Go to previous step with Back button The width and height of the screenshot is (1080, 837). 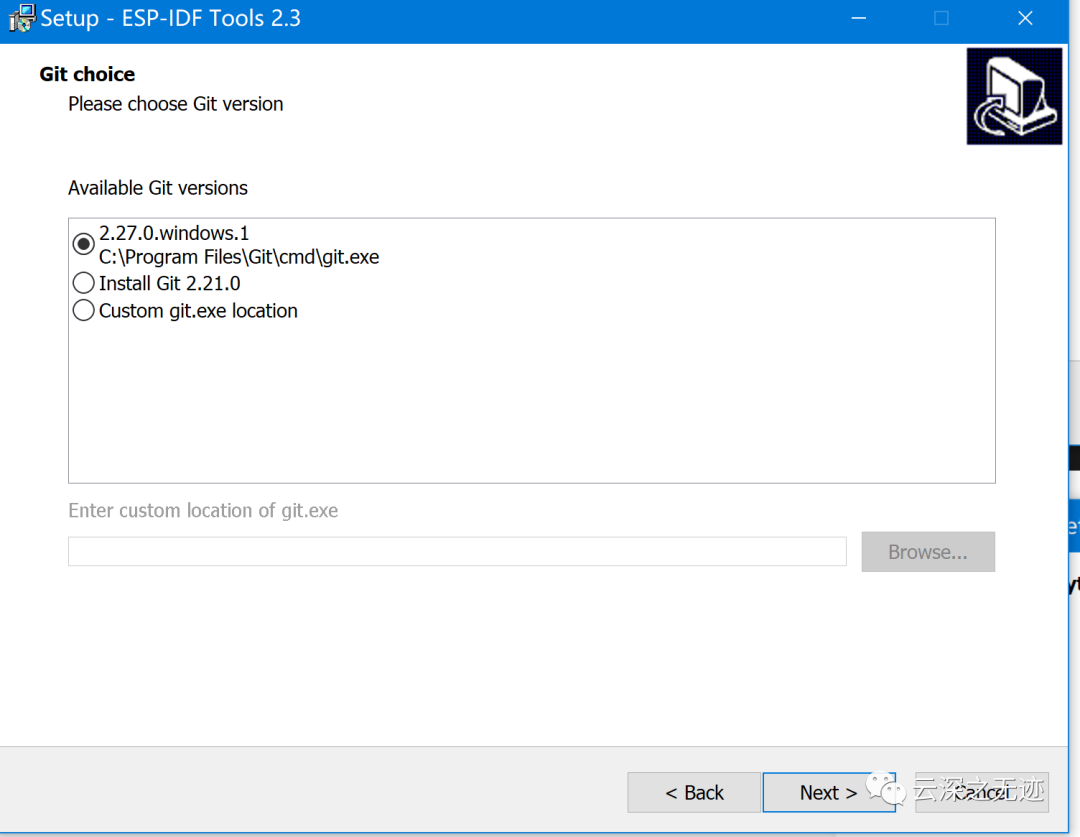click(x=694, y=792)
